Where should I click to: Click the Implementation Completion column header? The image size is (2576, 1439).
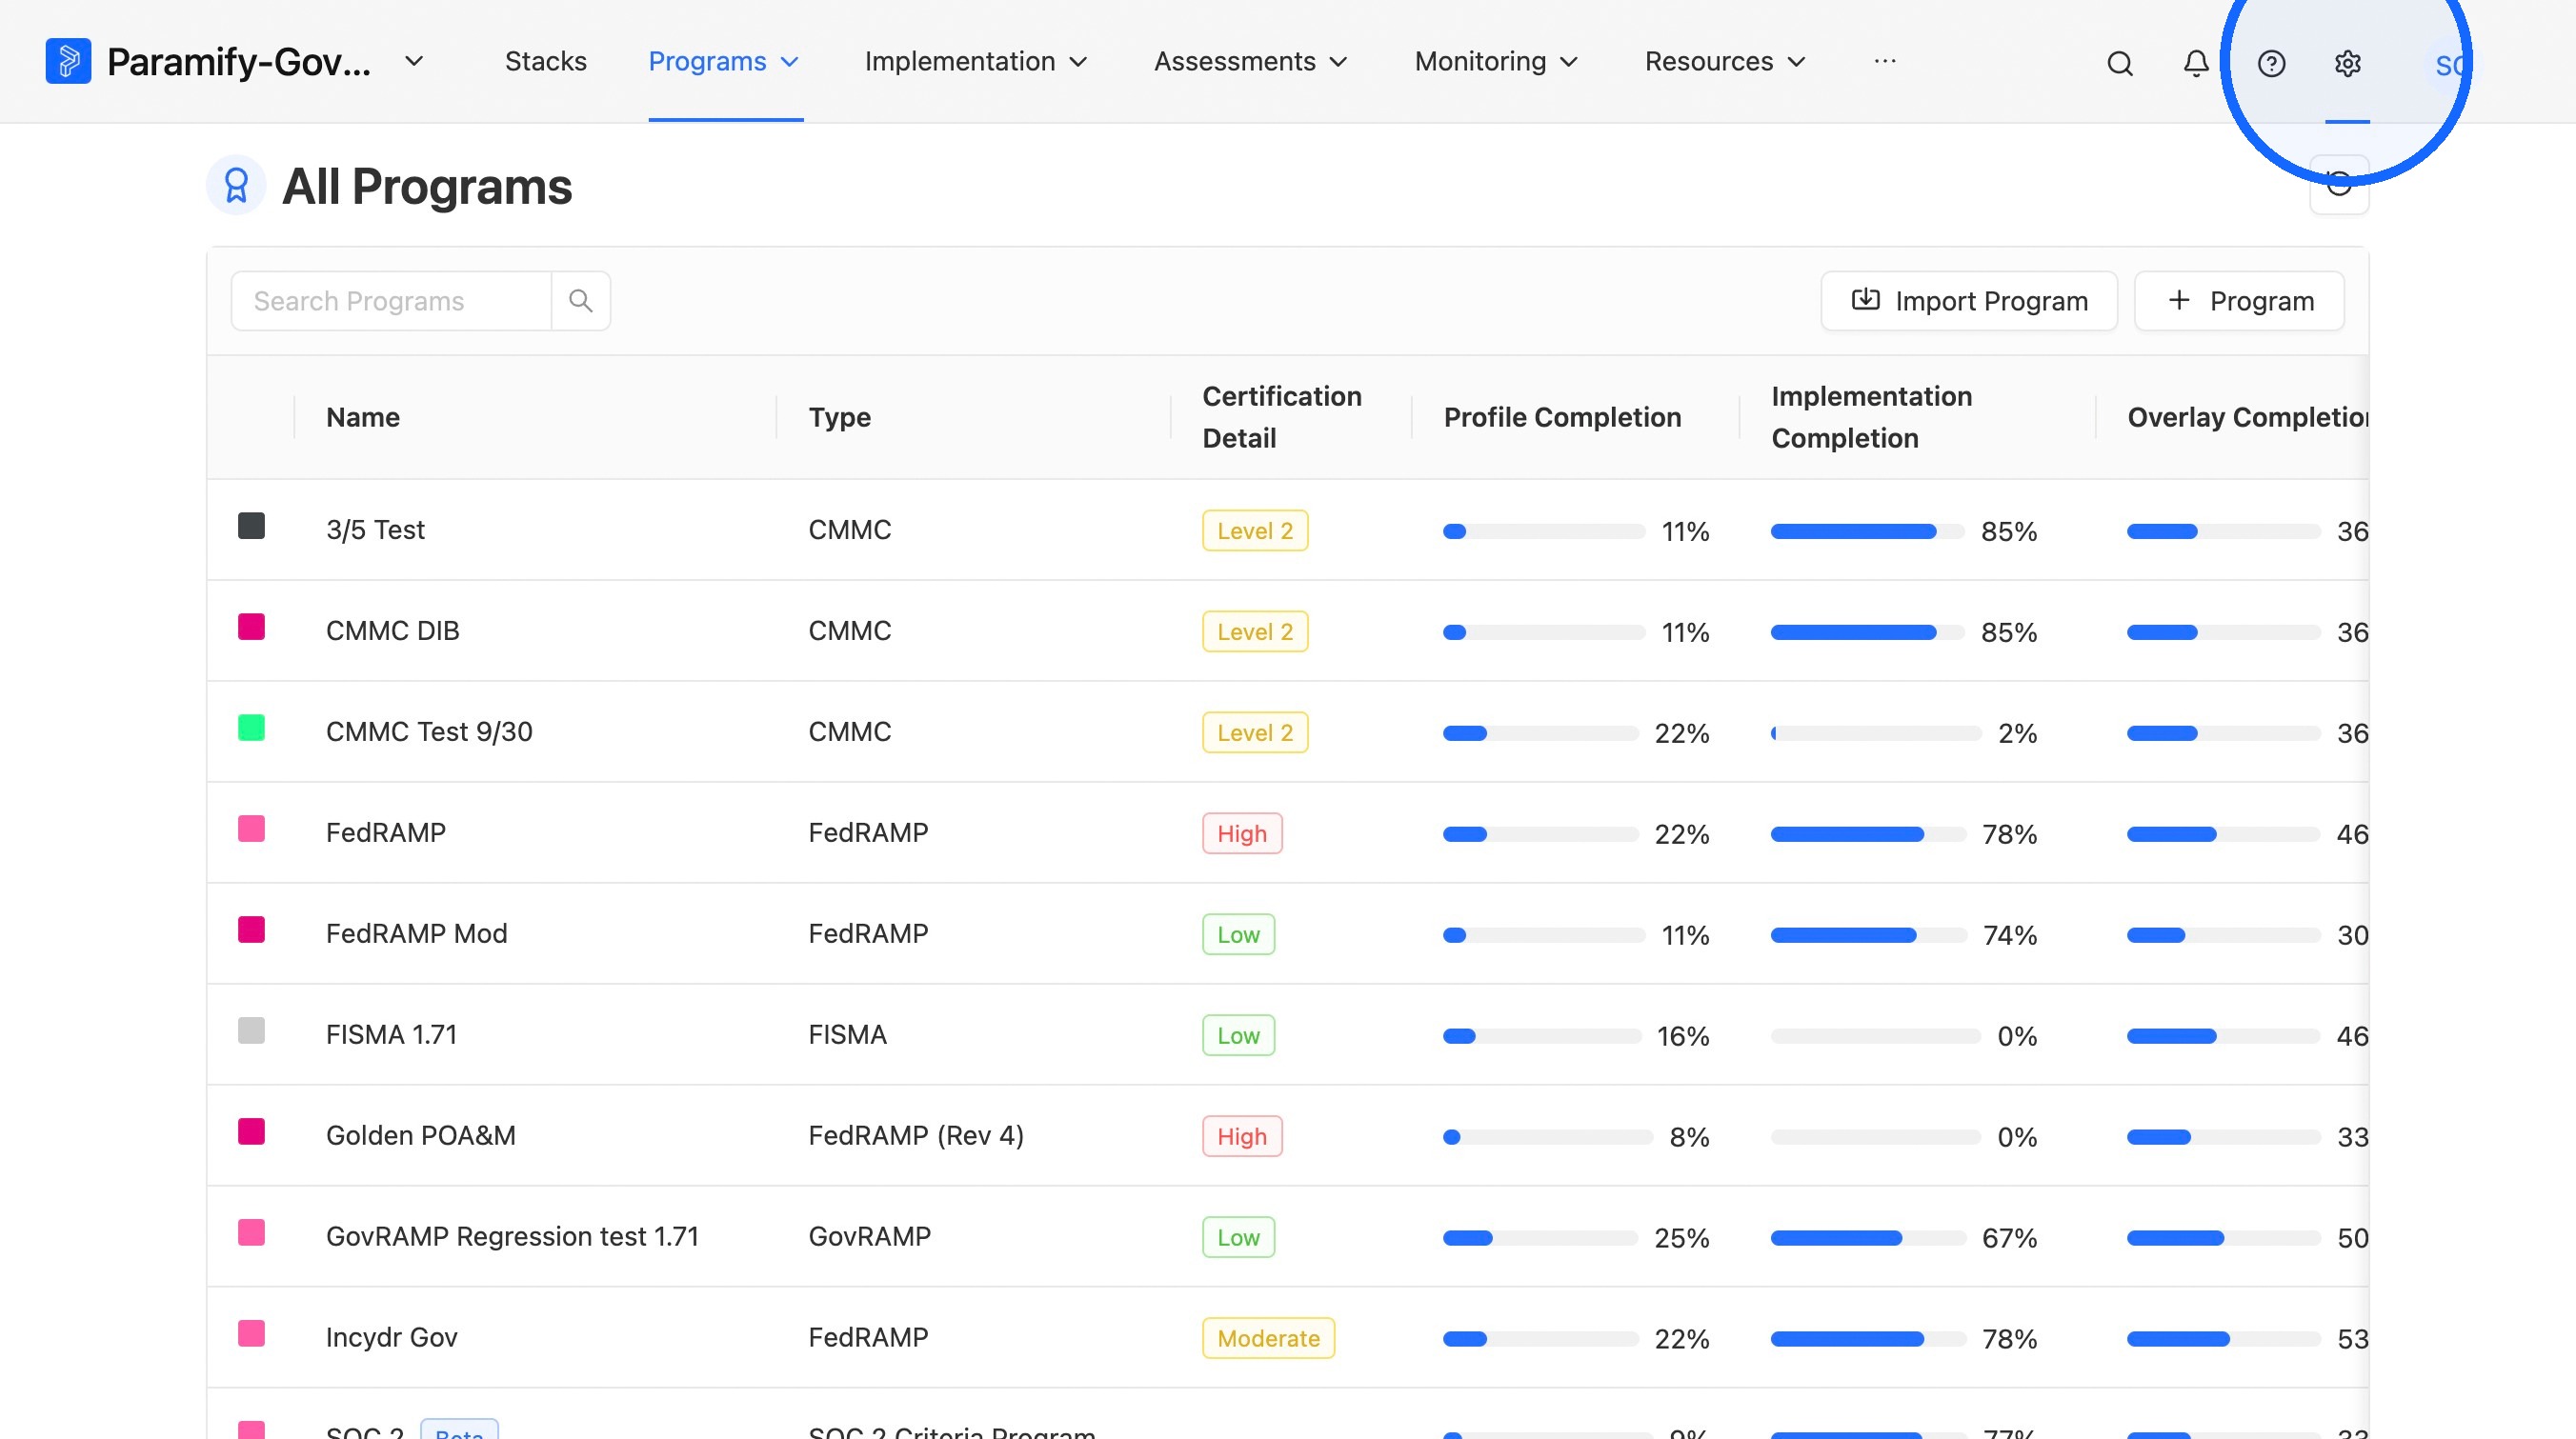pos(1872,417)
